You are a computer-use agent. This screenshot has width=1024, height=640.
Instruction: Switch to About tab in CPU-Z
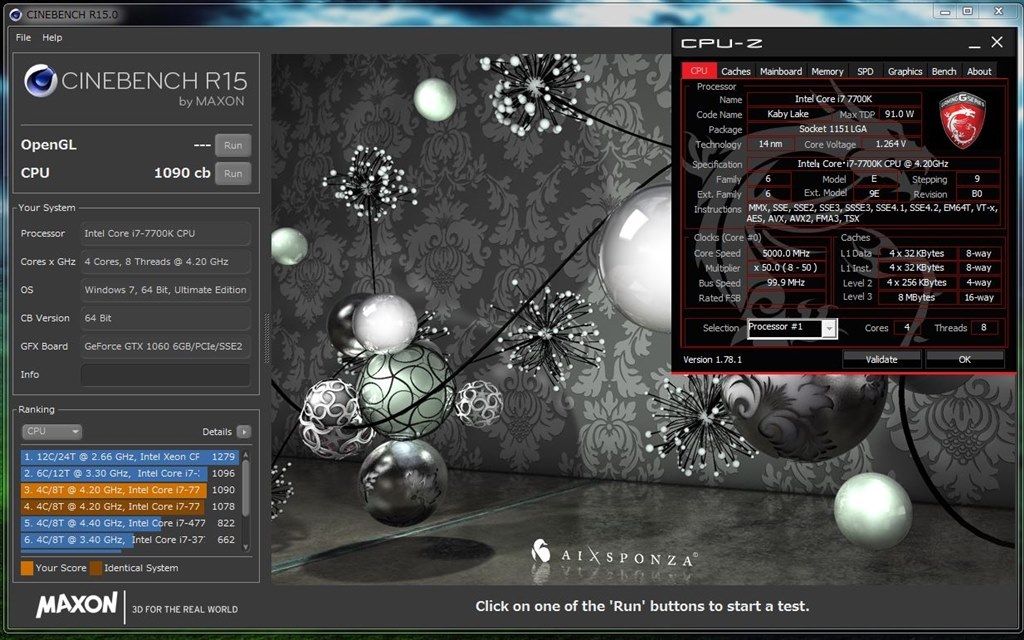pyautogui.click(x=979, y=71)
